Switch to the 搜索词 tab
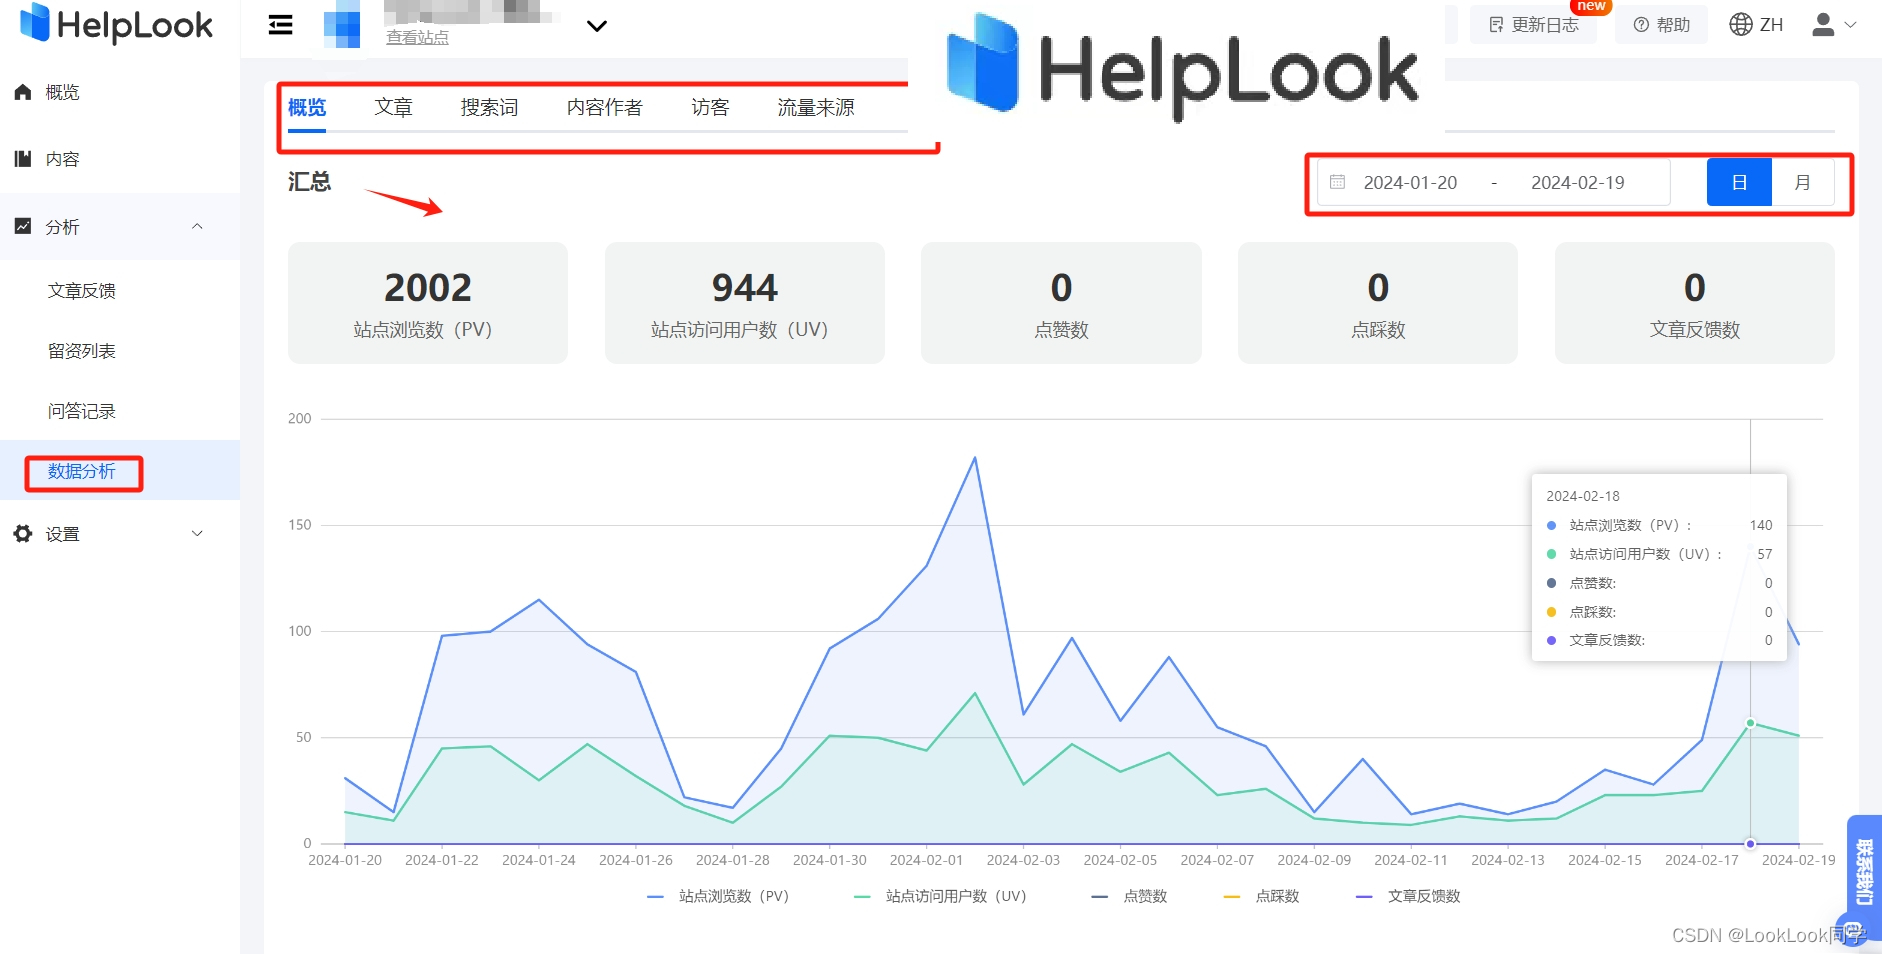The height and width of the screenshot is (954, 1882). pos(489,107)
